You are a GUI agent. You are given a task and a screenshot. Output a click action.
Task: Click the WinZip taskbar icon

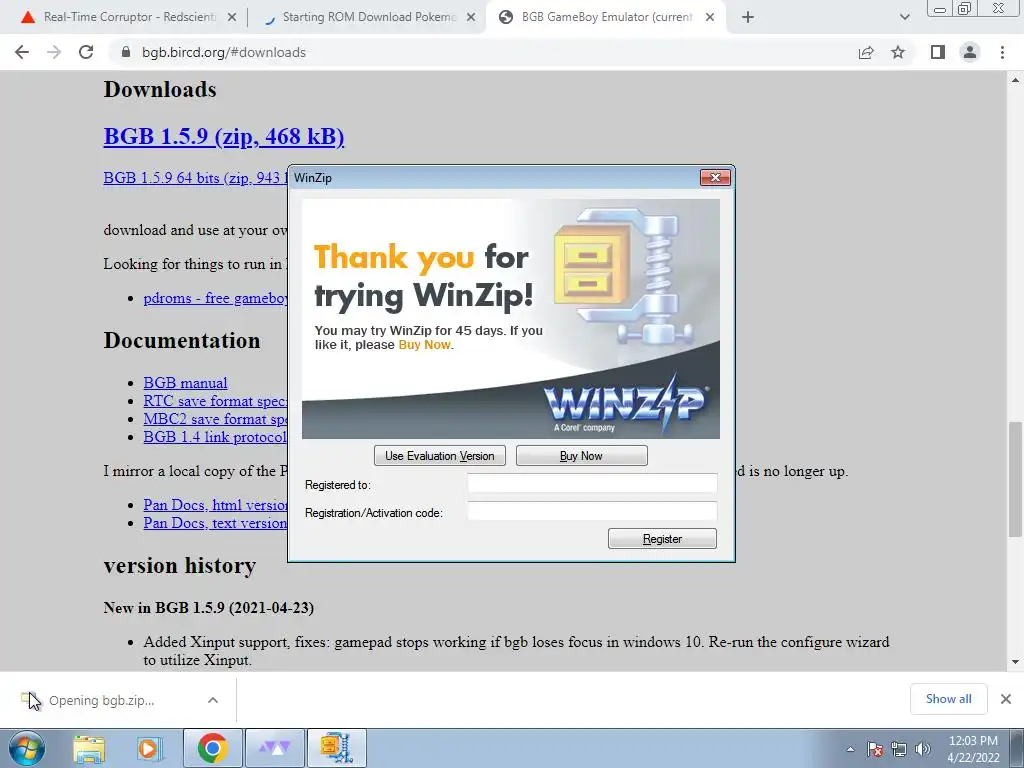point(337,748)
